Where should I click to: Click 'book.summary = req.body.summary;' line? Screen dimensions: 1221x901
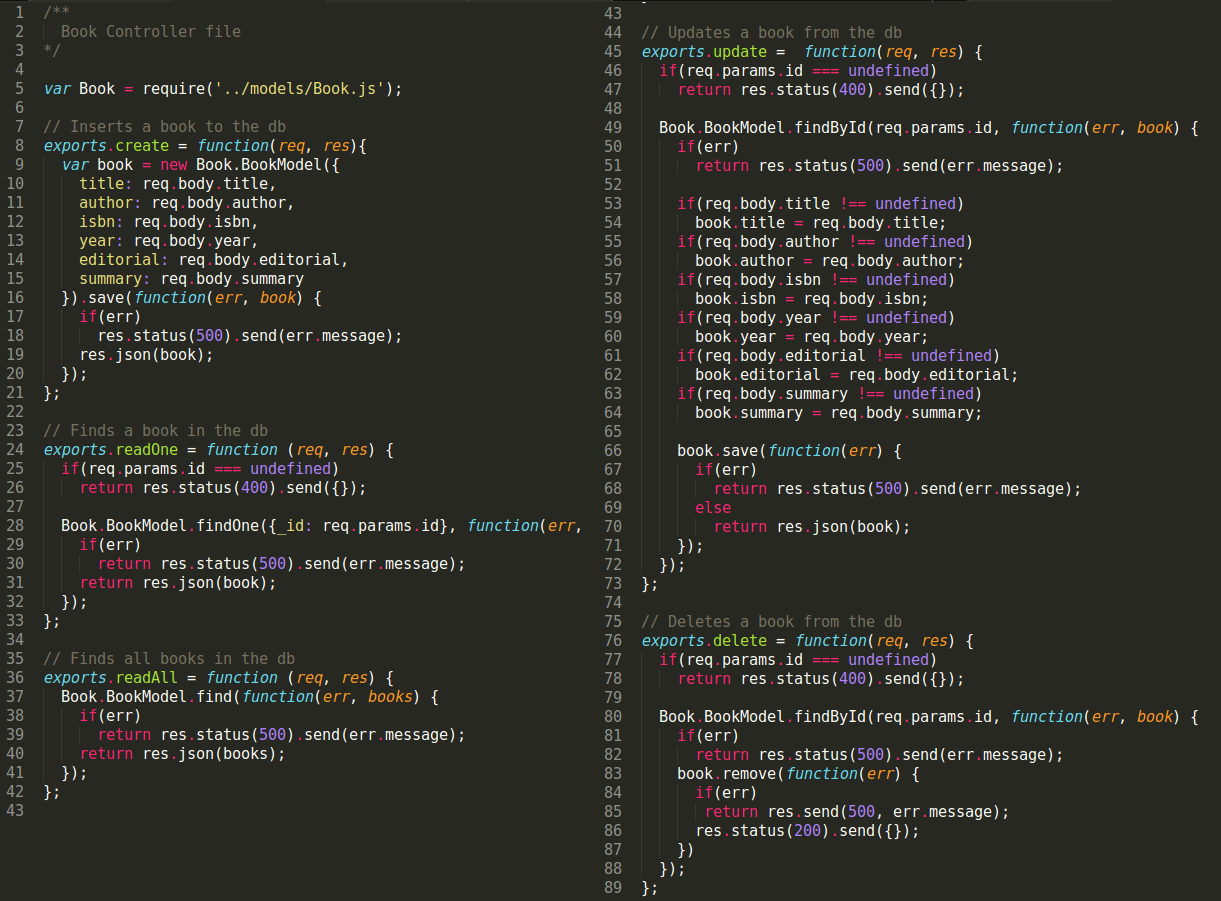click(x=839, y=412)
